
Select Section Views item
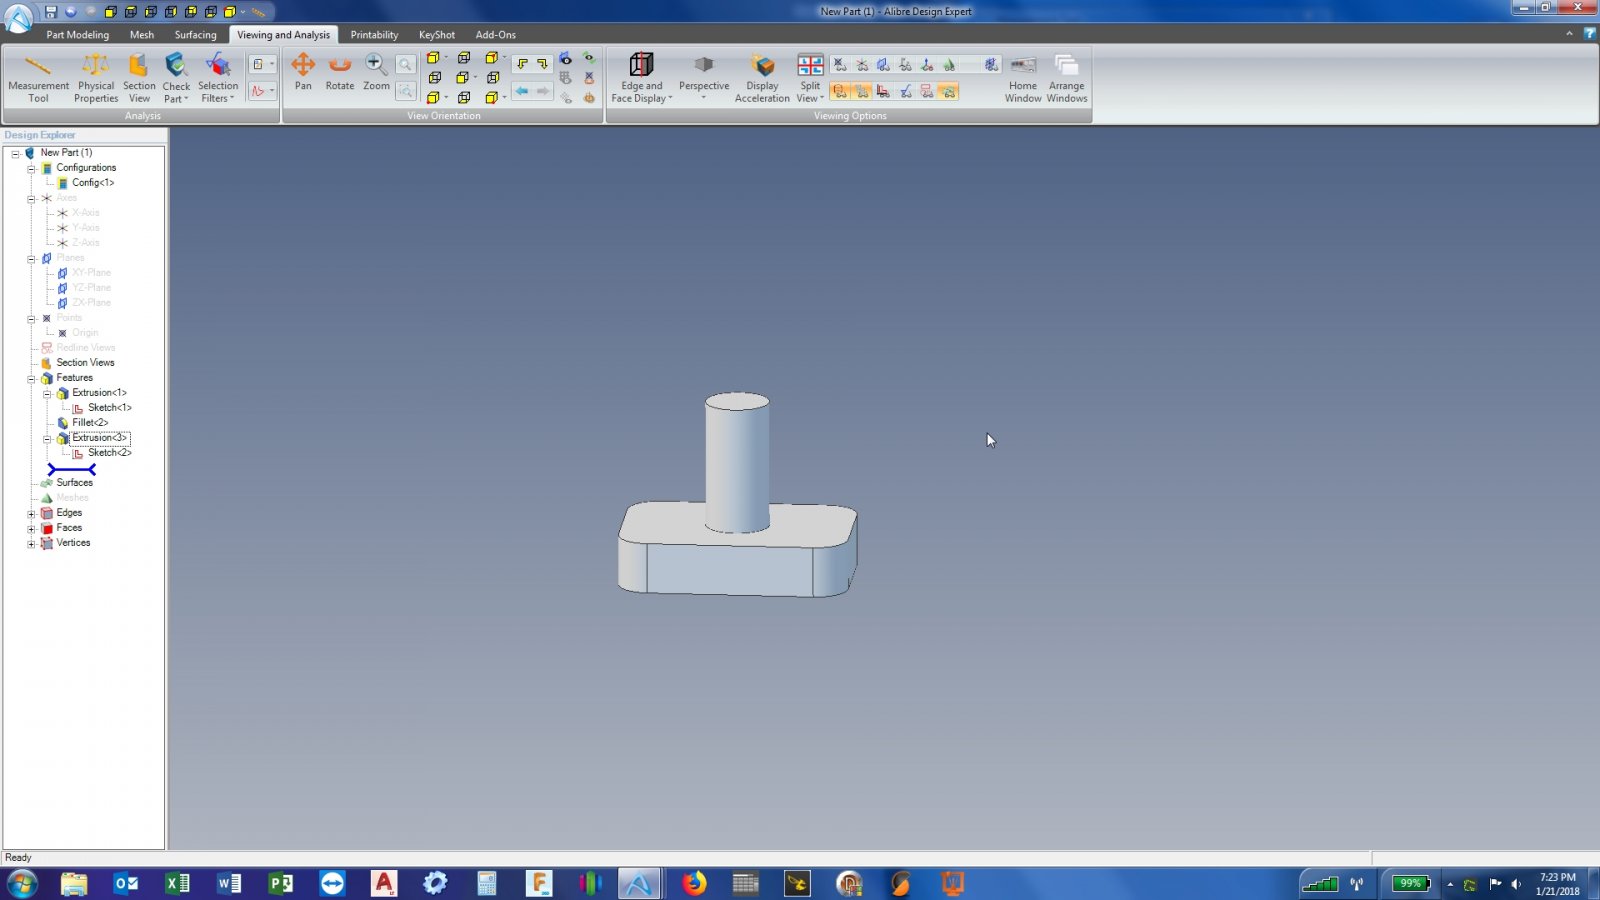tap(85, 363)
